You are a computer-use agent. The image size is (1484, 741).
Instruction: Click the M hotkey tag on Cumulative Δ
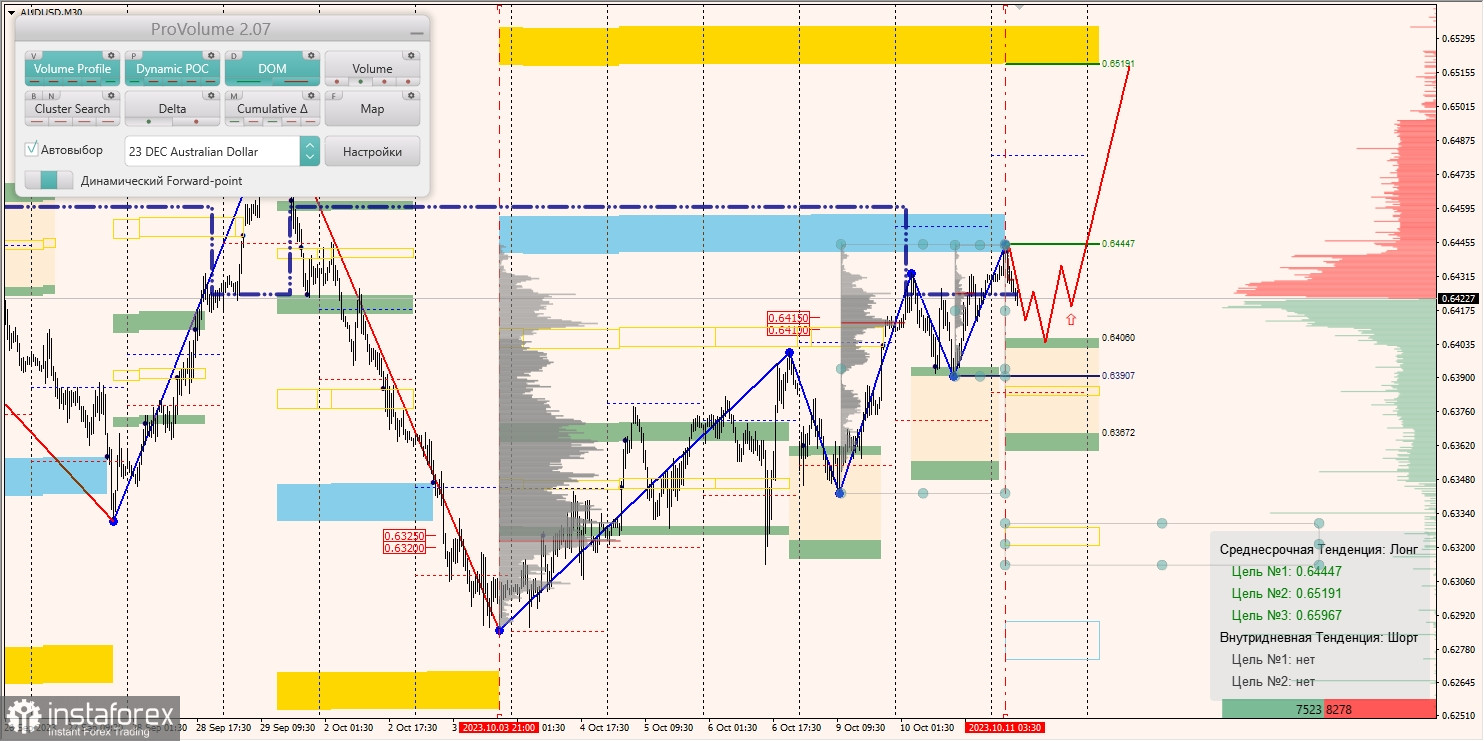tap(234, 96)
